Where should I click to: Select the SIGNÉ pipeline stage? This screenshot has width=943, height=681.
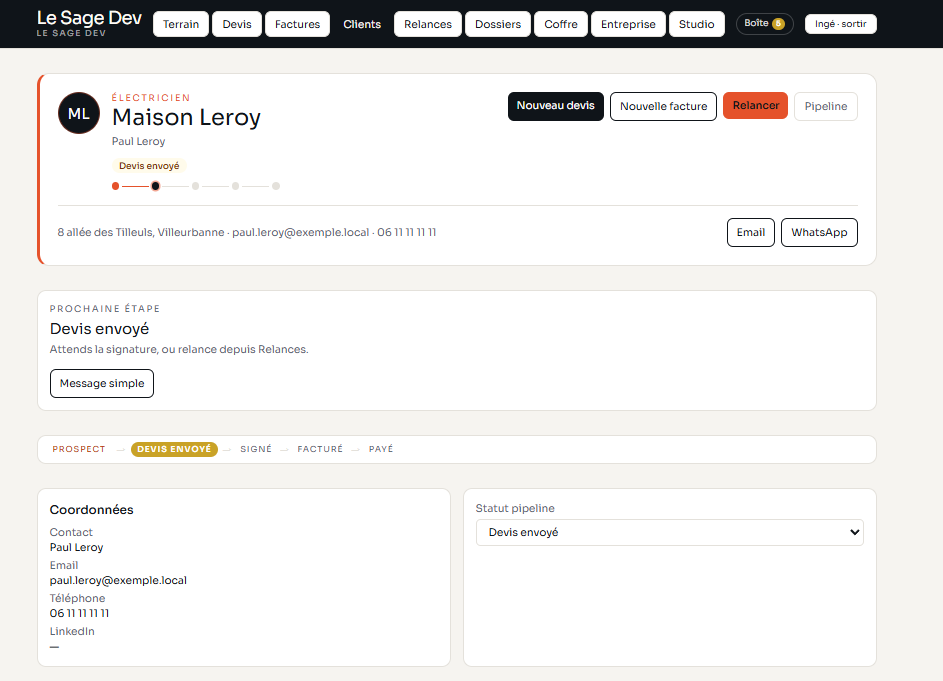pyautogui.click(x=256, y=449)
